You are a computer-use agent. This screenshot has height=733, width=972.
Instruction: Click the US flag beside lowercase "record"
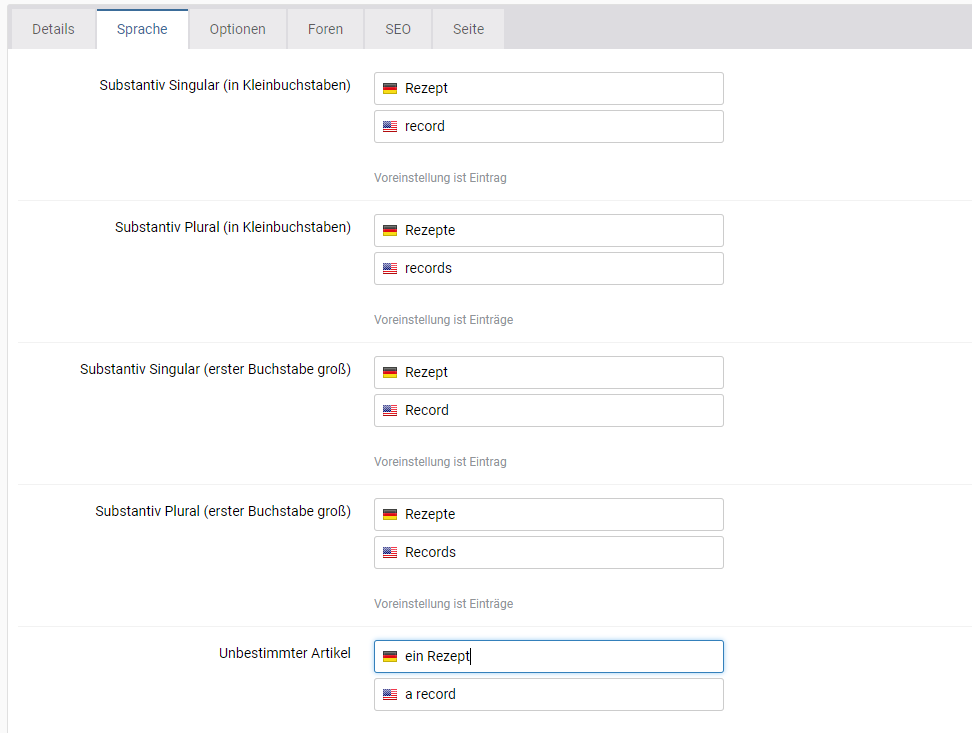(x=389, y=126)
